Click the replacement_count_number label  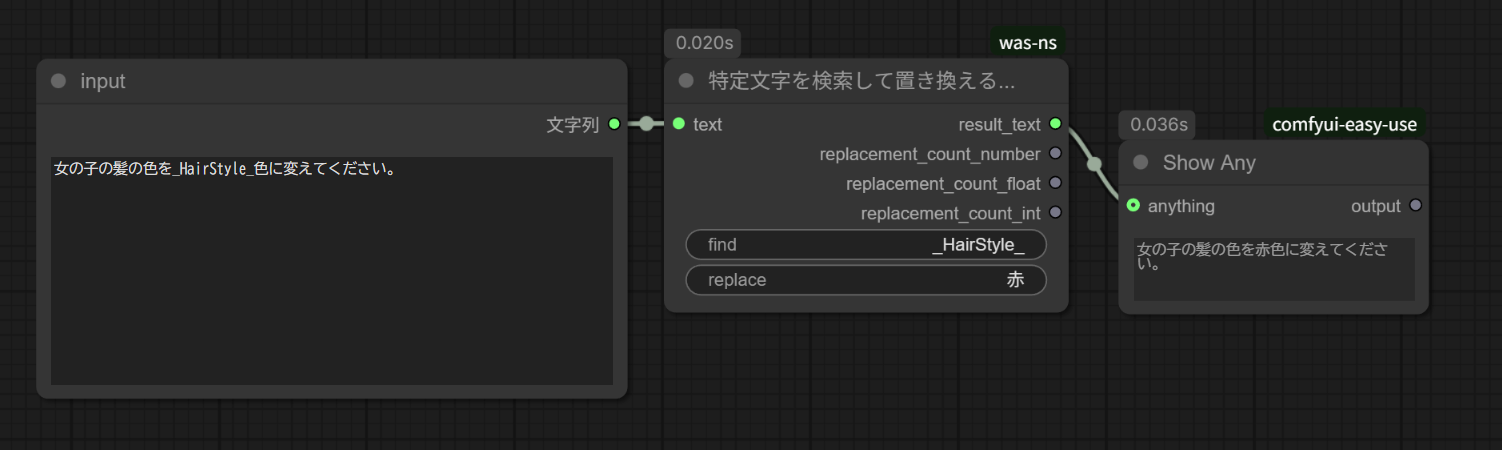click(930, 154)
